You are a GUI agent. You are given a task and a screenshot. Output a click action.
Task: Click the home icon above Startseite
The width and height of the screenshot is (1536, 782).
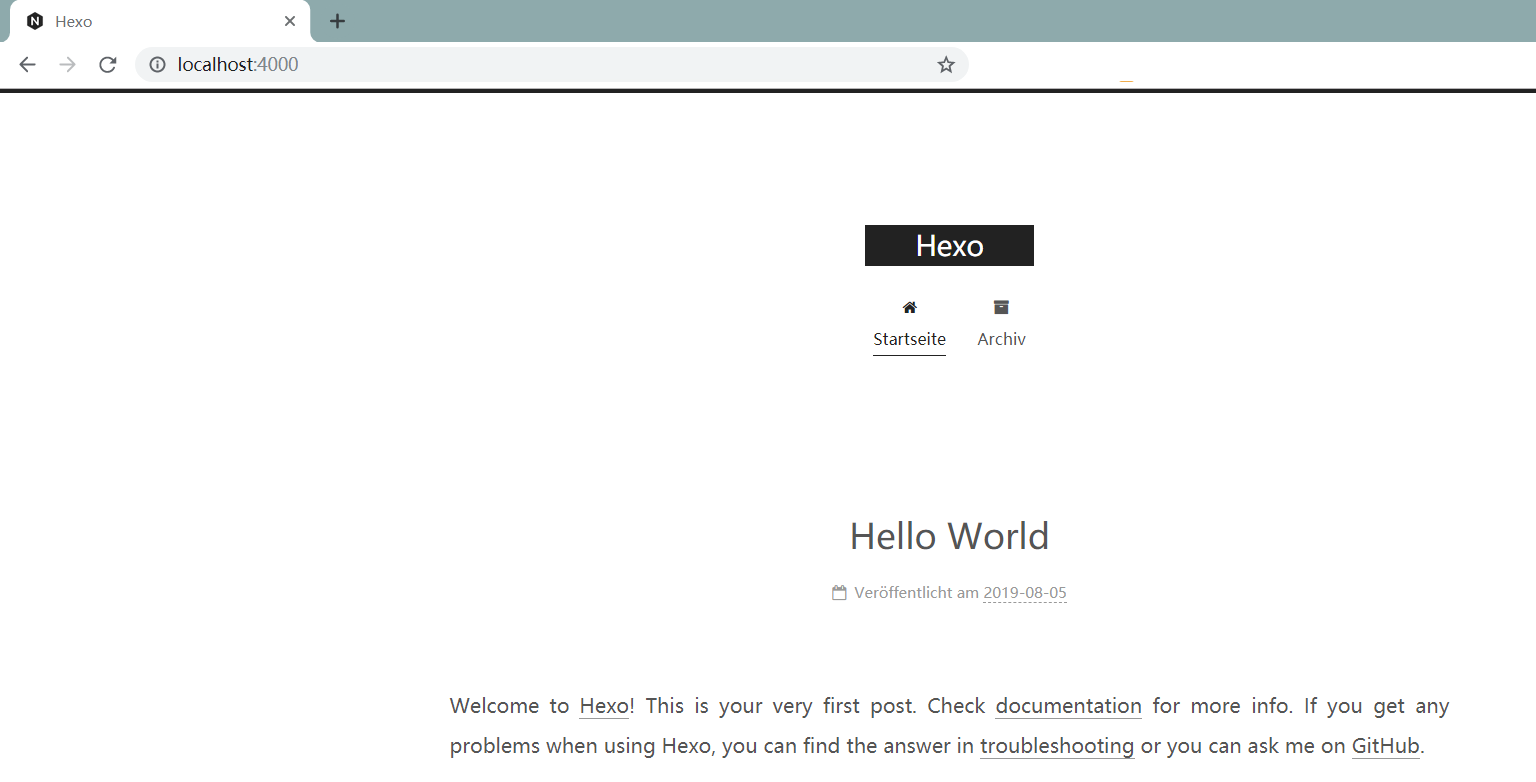909,307
